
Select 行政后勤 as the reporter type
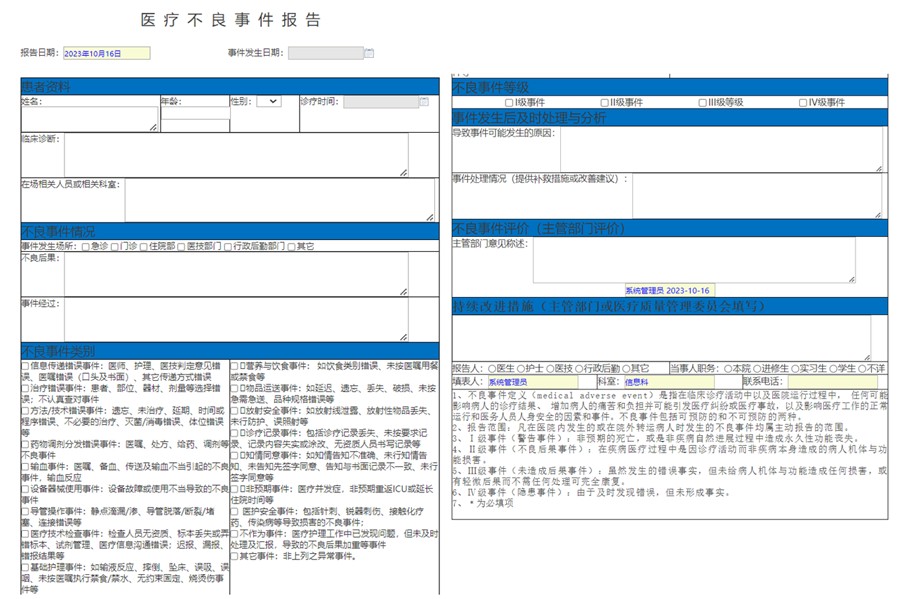(x=579, y=369)
